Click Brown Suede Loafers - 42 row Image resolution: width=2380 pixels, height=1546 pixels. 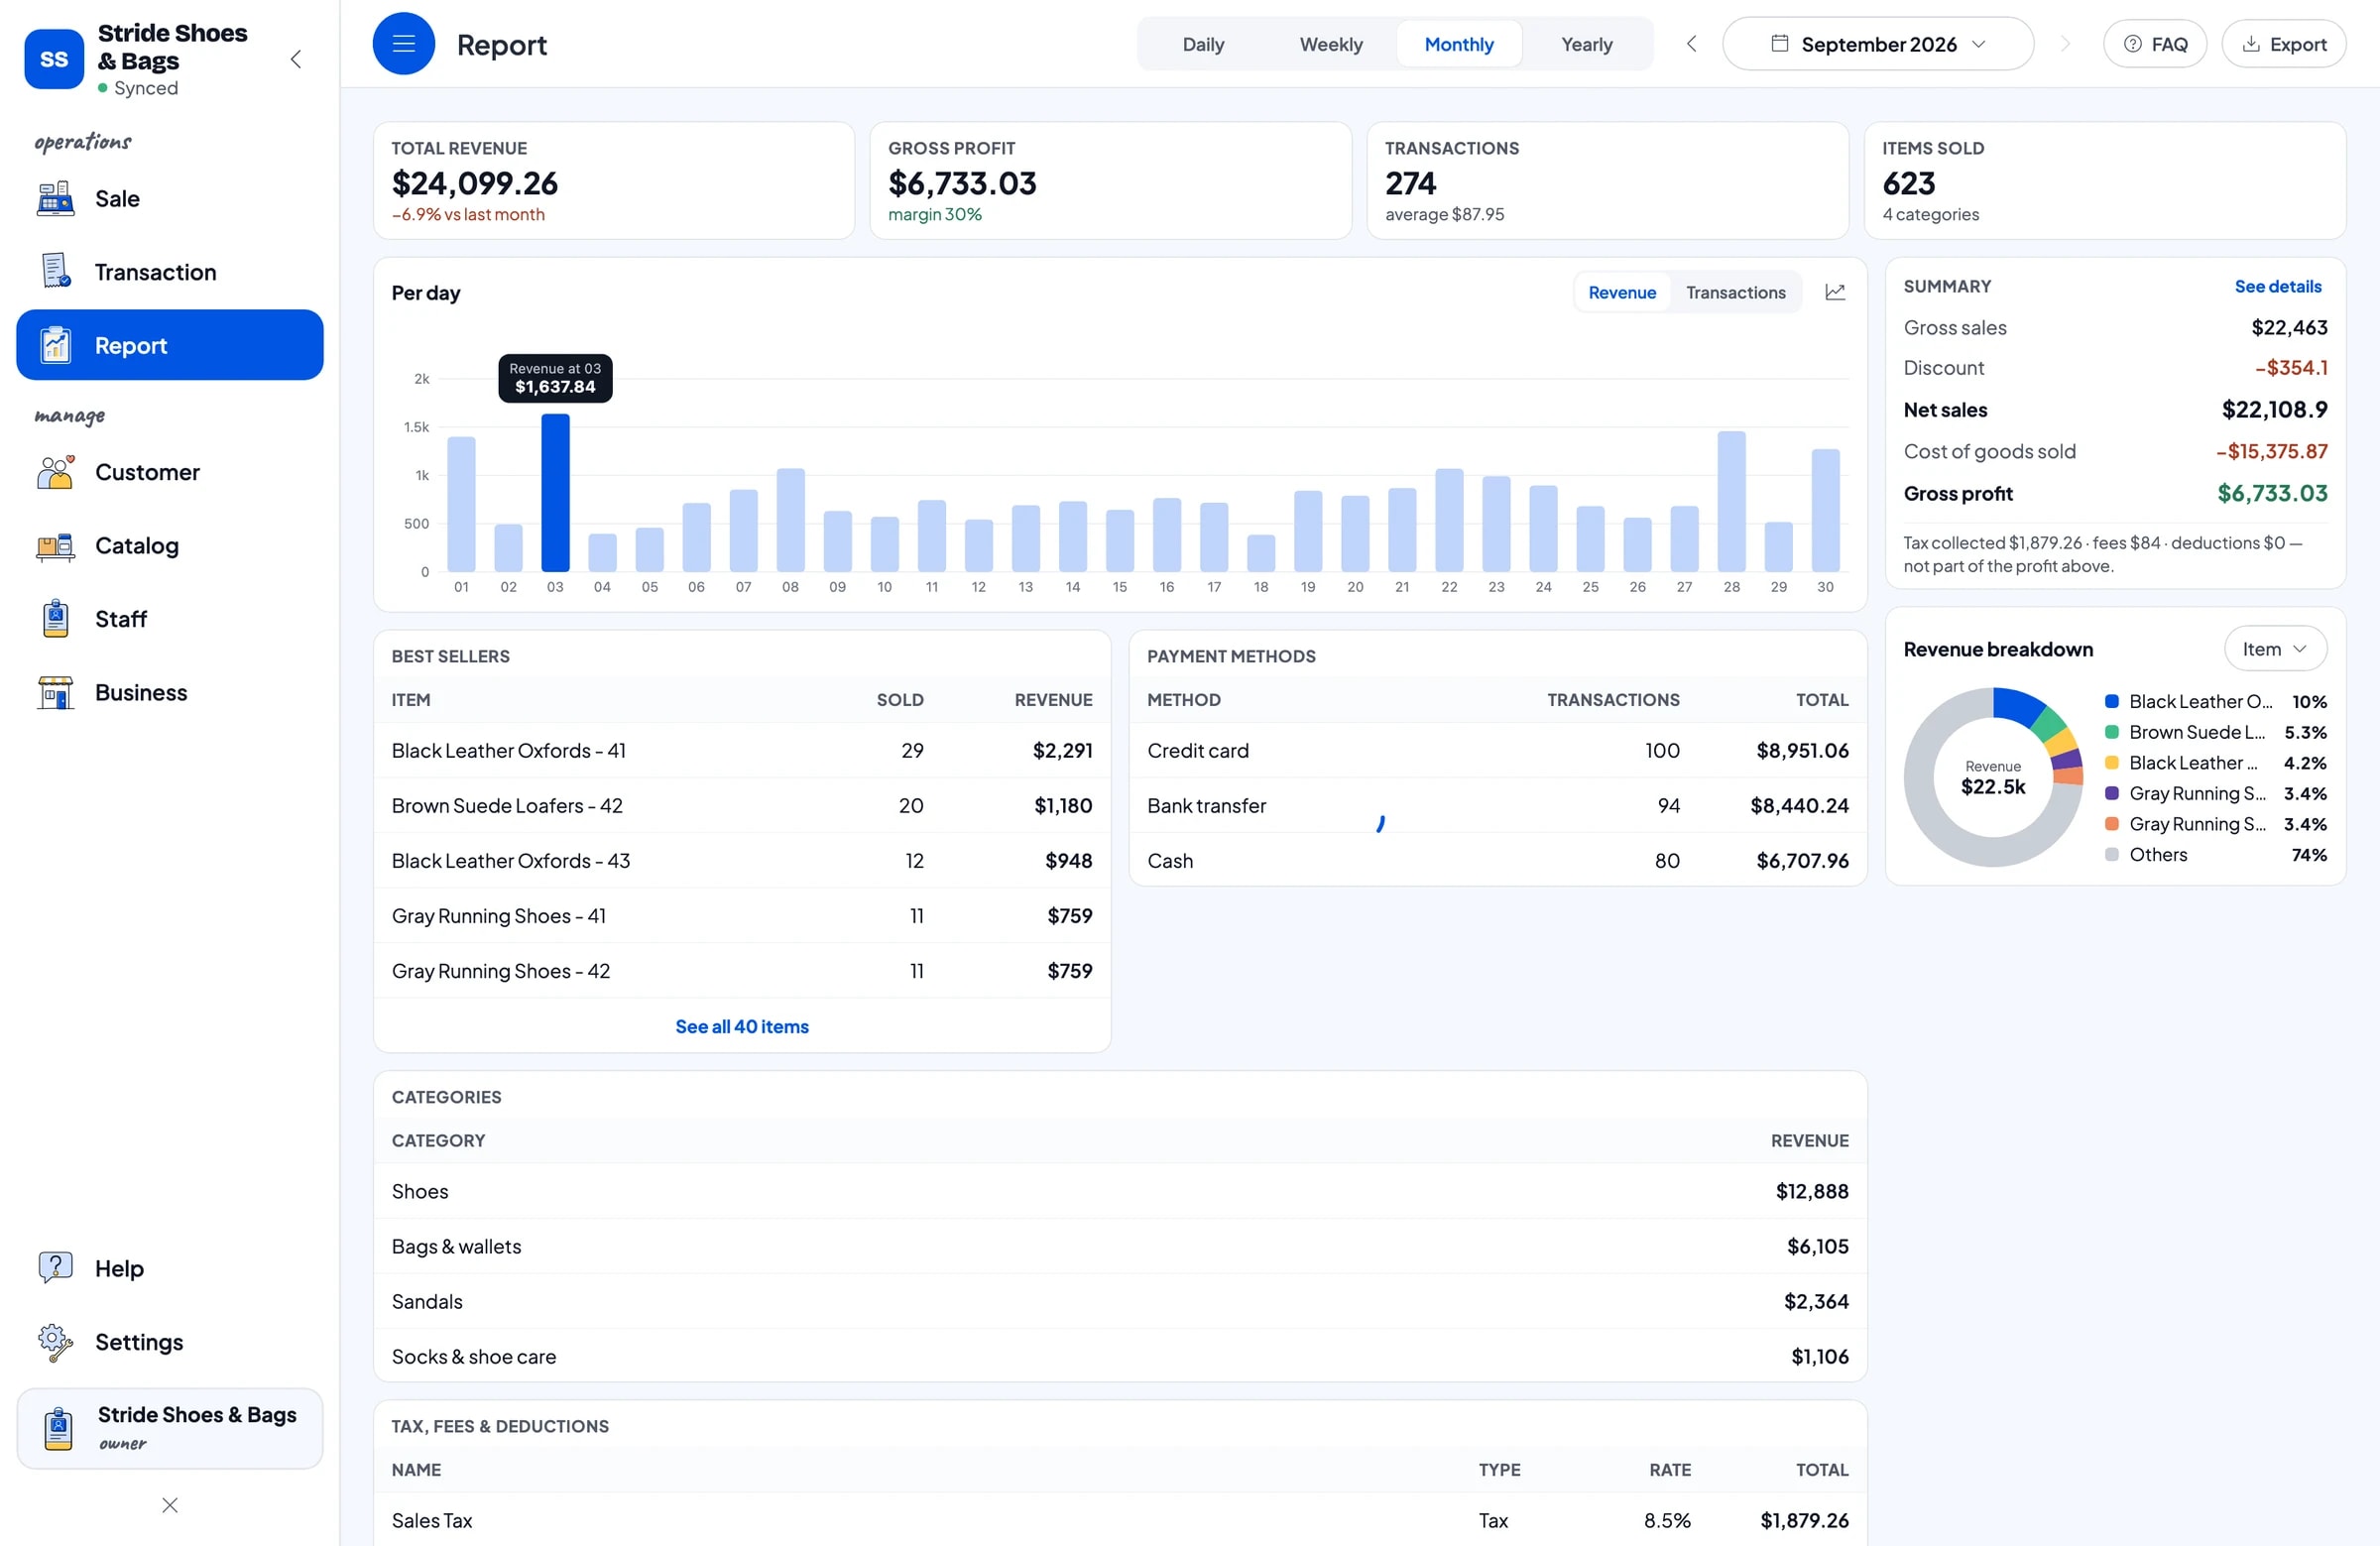pos(741,805)
